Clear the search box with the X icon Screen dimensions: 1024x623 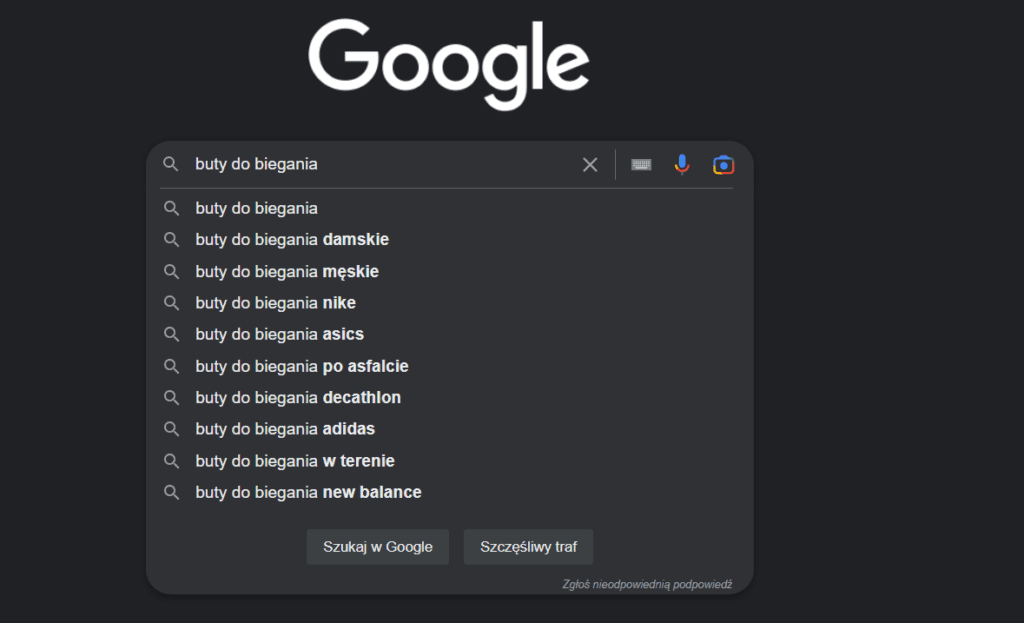point(590,165)
